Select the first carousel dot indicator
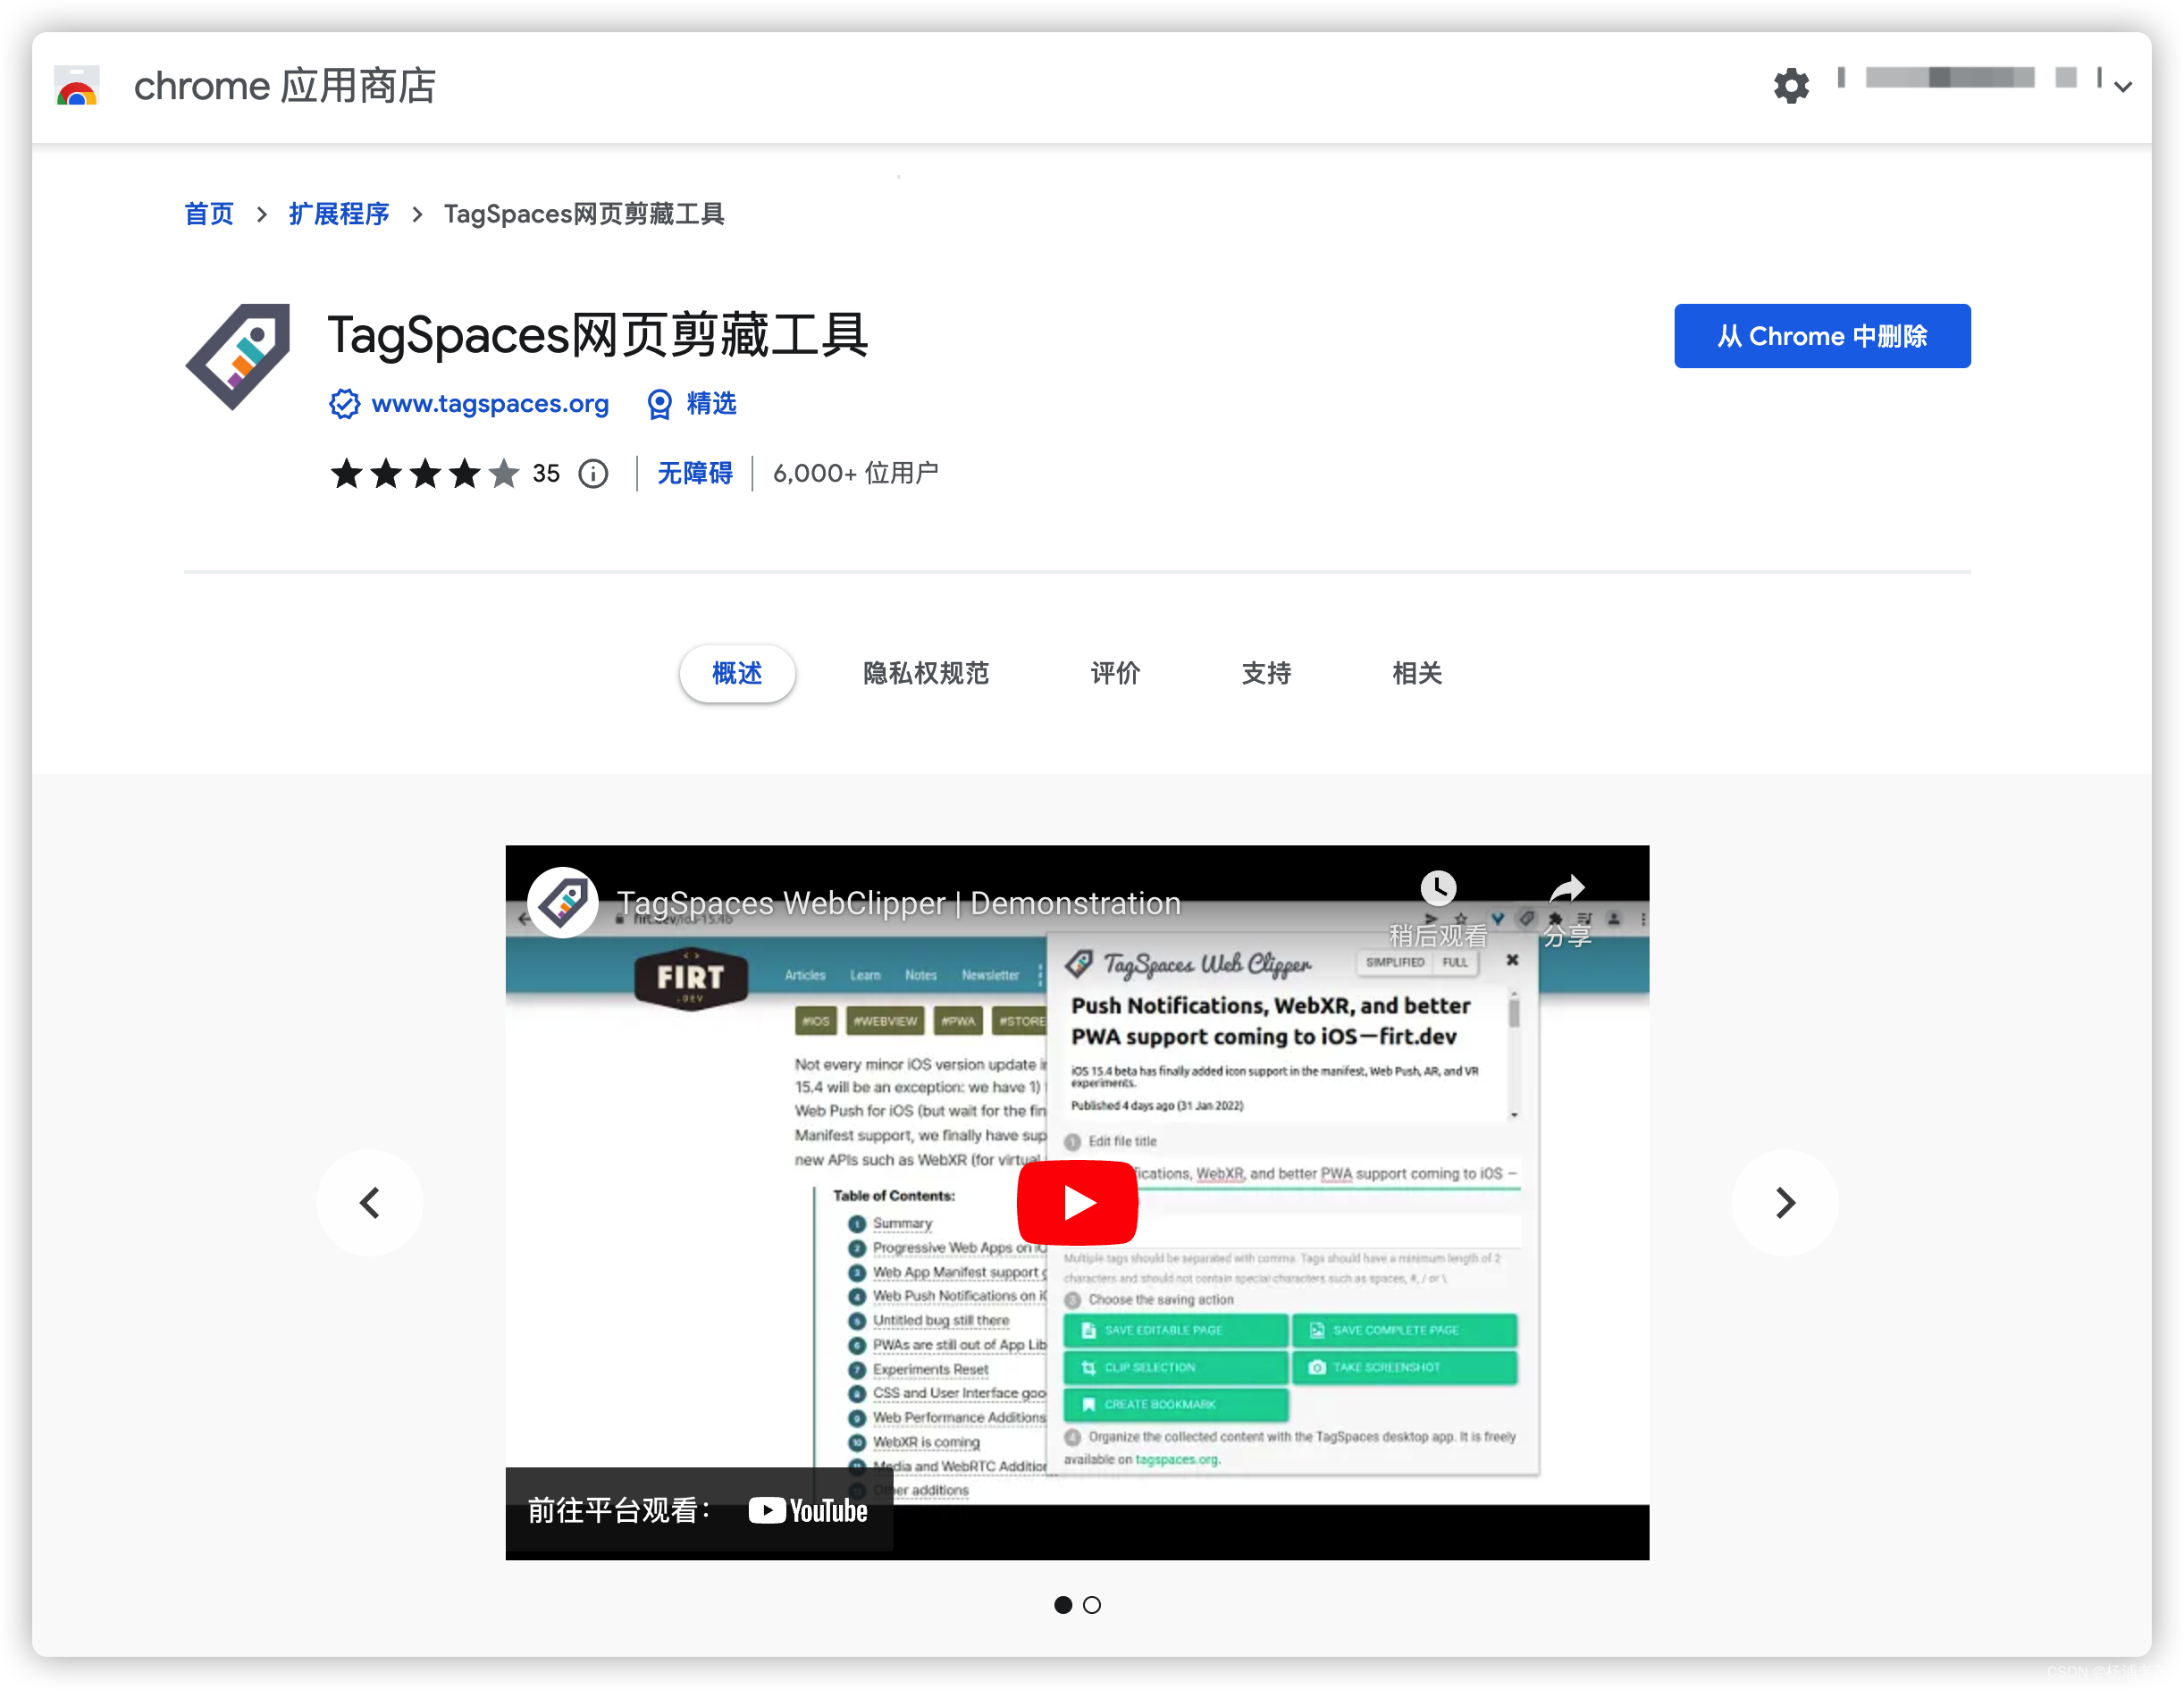Screen dimensions: 2184x1689 [1063, 1604]
